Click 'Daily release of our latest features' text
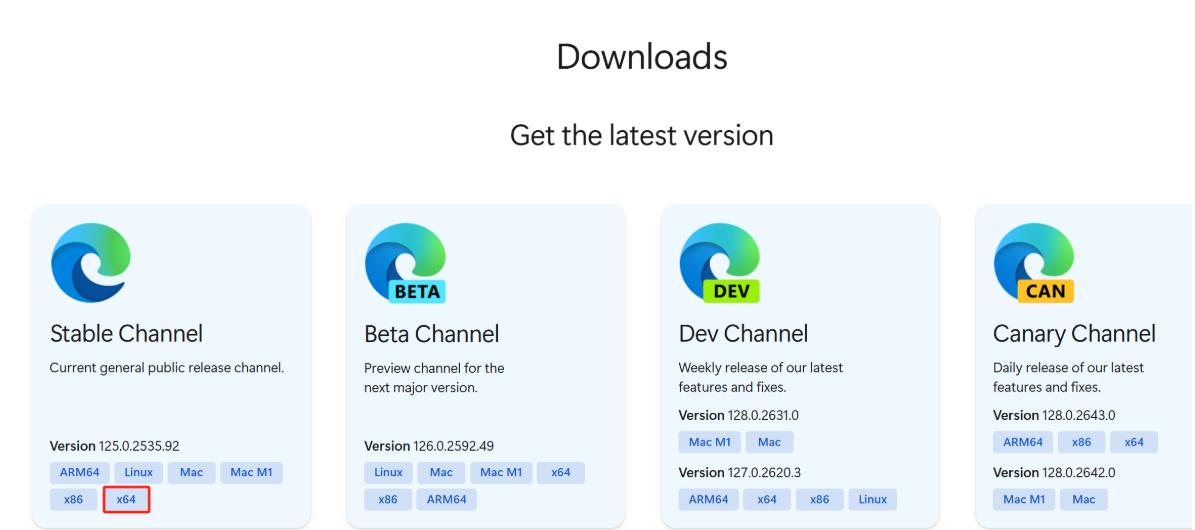 point(1068,377)
